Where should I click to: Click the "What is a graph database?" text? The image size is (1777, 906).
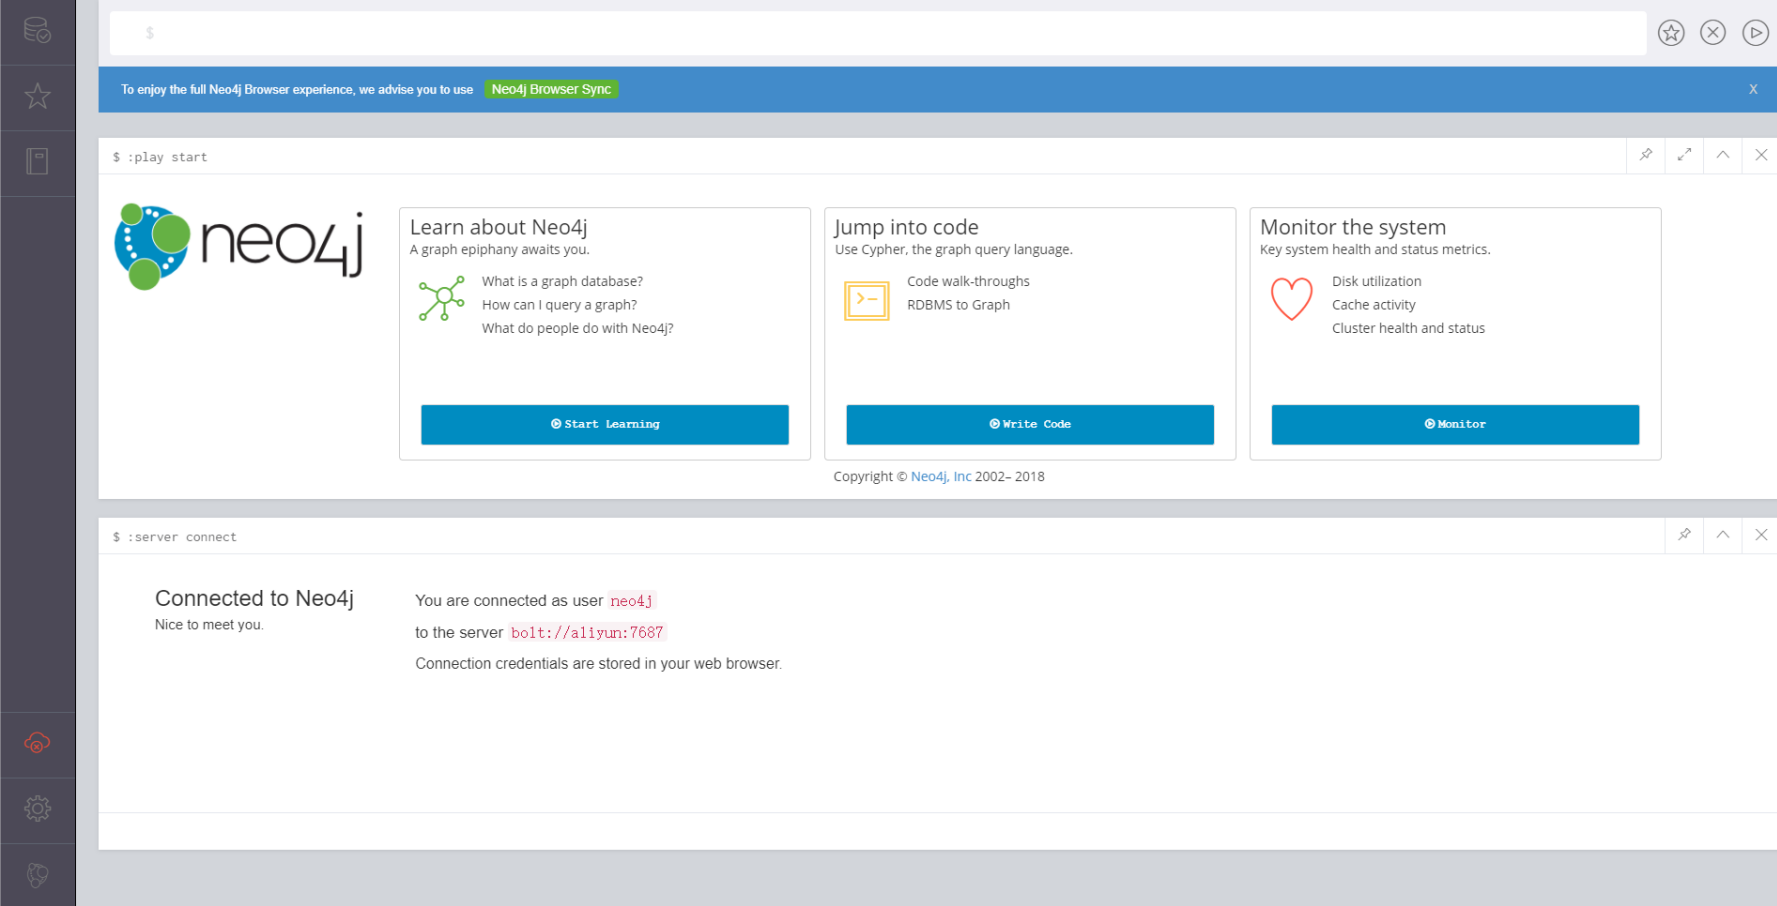pos(562,282)
